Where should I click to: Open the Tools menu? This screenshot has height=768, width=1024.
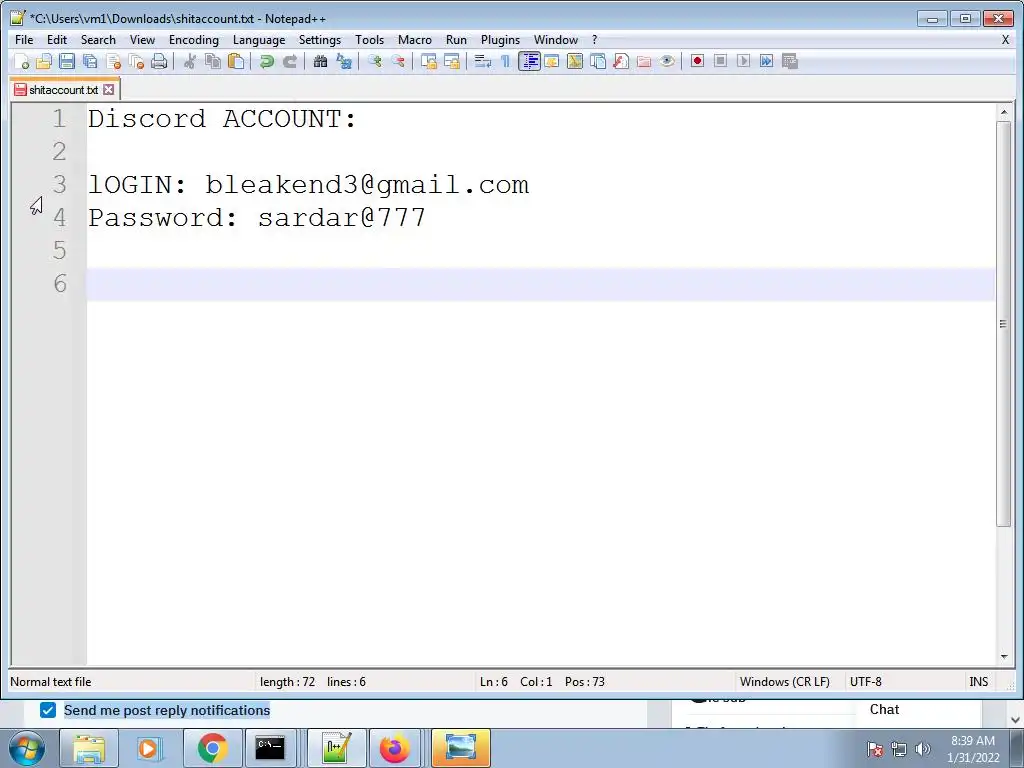[370, 40]
